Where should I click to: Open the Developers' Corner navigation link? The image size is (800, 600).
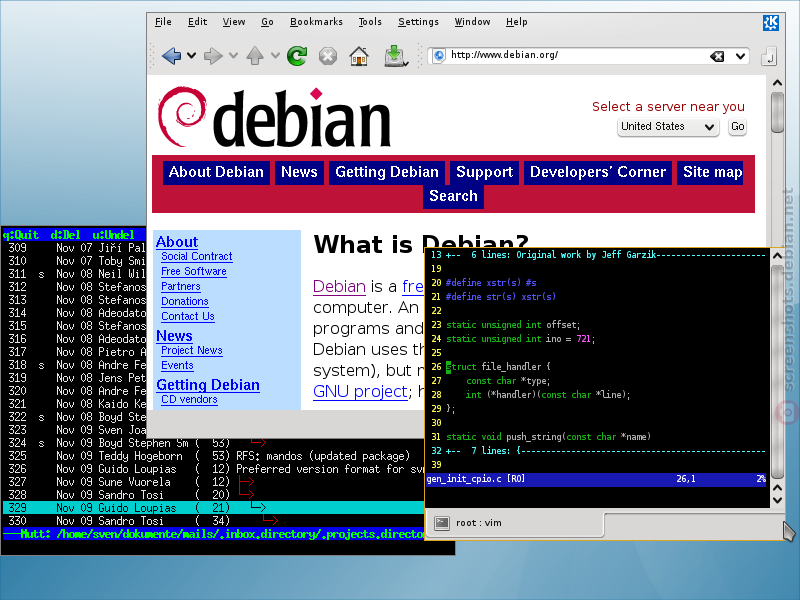598,172
